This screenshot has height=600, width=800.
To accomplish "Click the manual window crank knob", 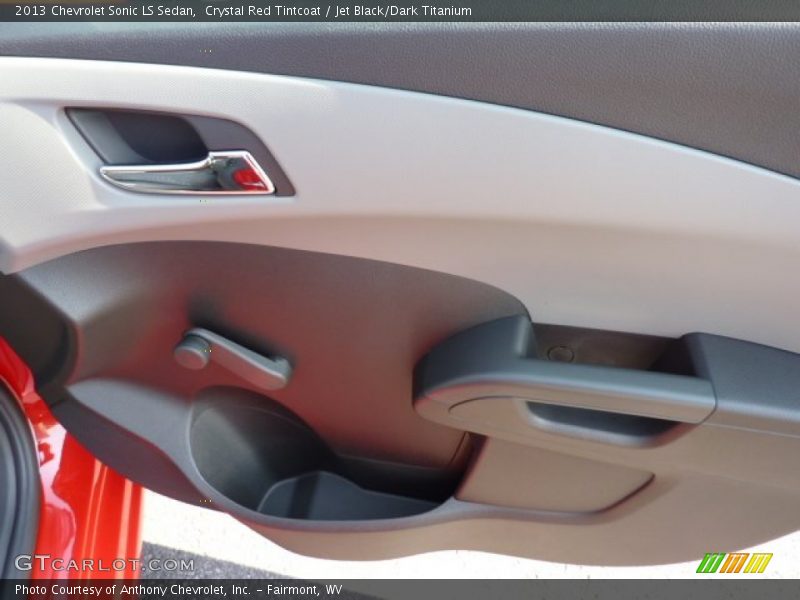I will pyautogui.click(x=192, y=351).
